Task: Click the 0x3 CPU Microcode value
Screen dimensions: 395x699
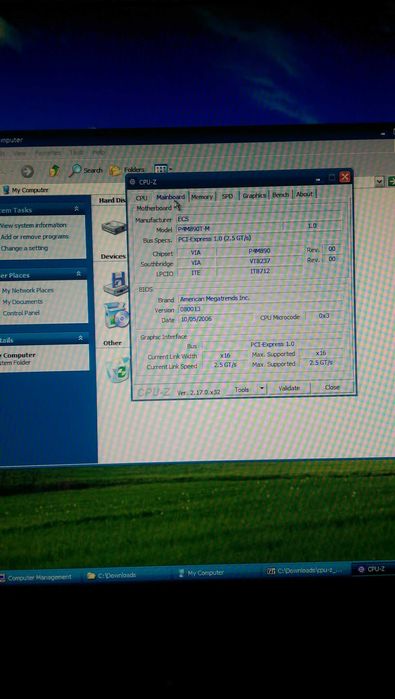Action: (x=324, y=316)
